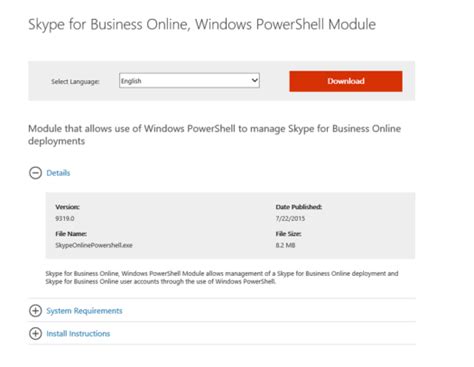
Task: Click the paragraph about PowerShell Module management
Action: 222,277
